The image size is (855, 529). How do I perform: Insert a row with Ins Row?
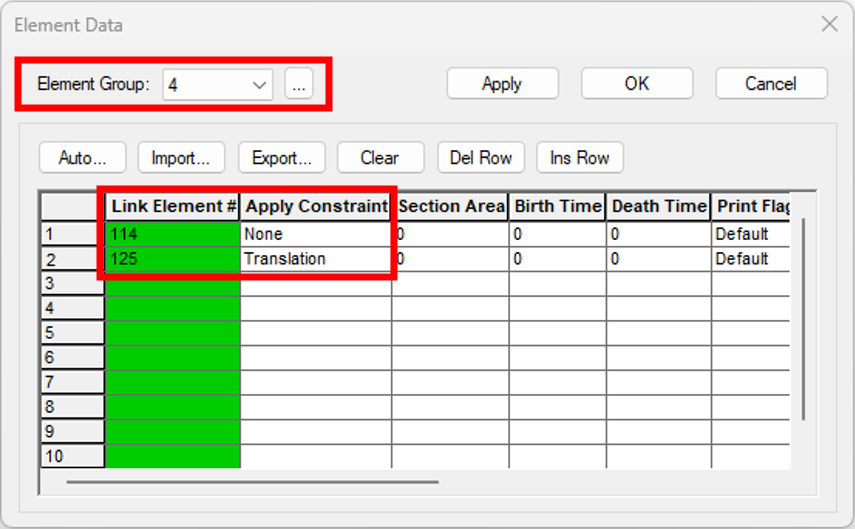[580, 158]
